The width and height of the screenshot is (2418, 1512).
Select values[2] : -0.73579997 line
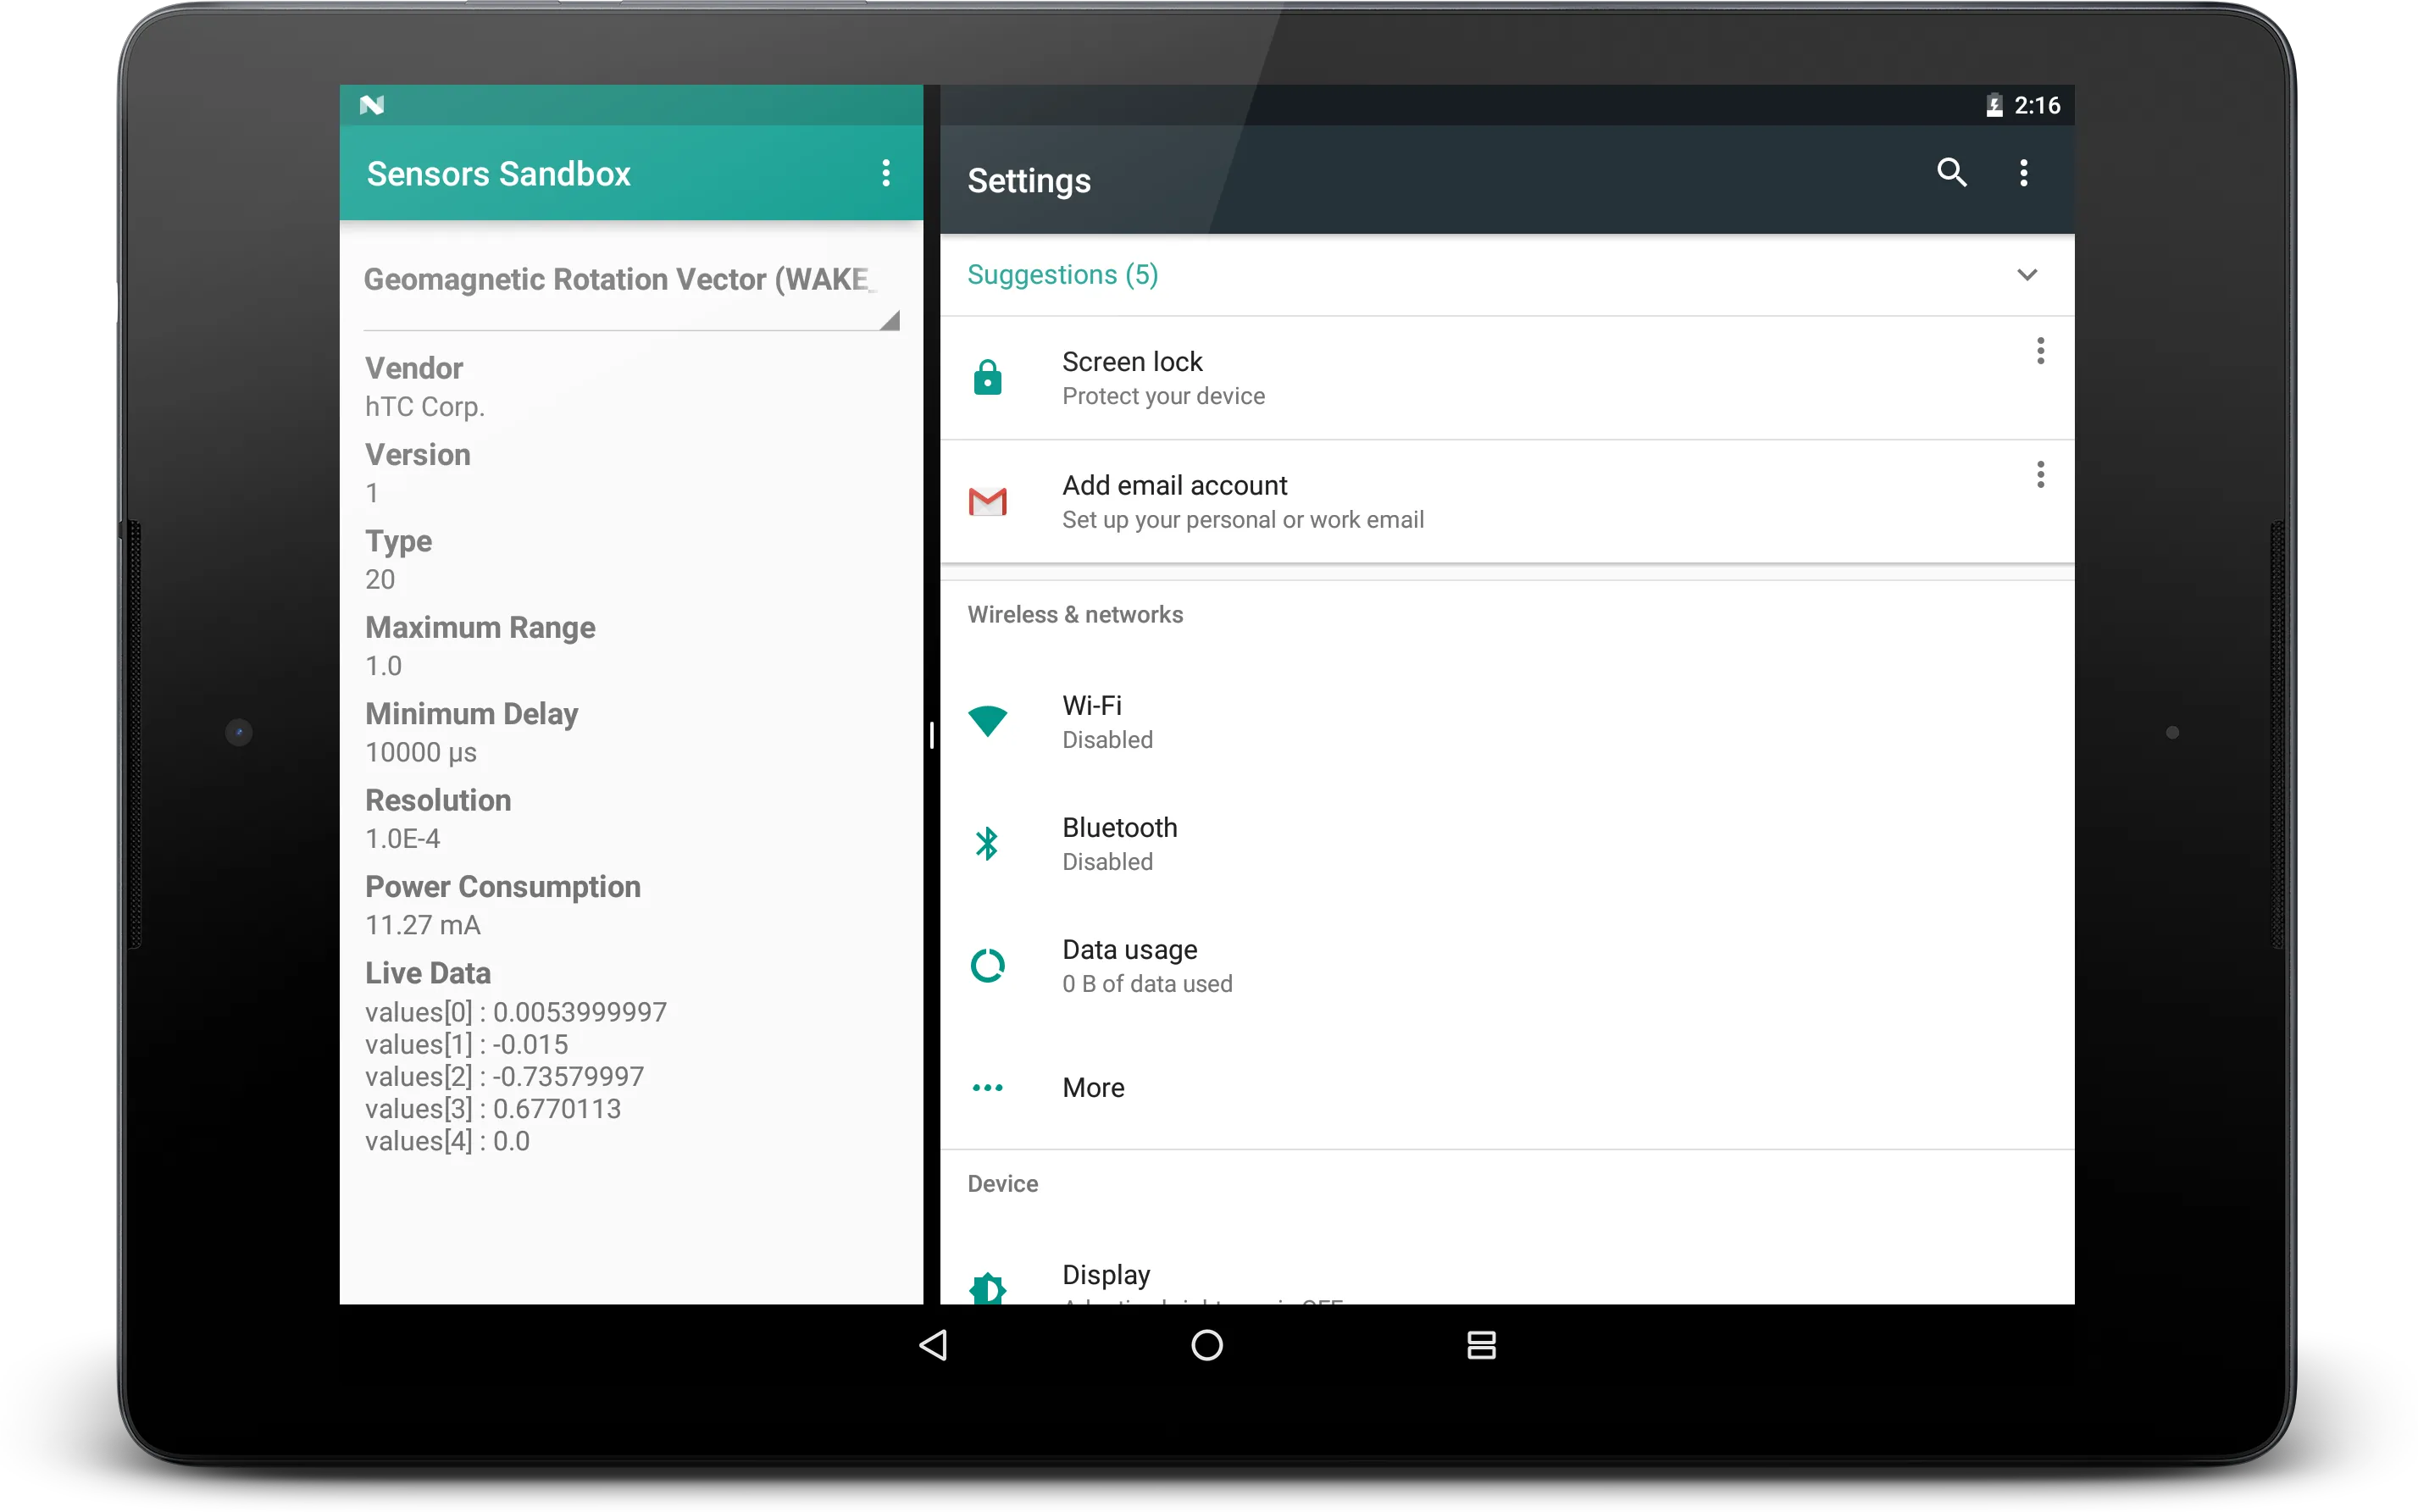(504, 1077)
